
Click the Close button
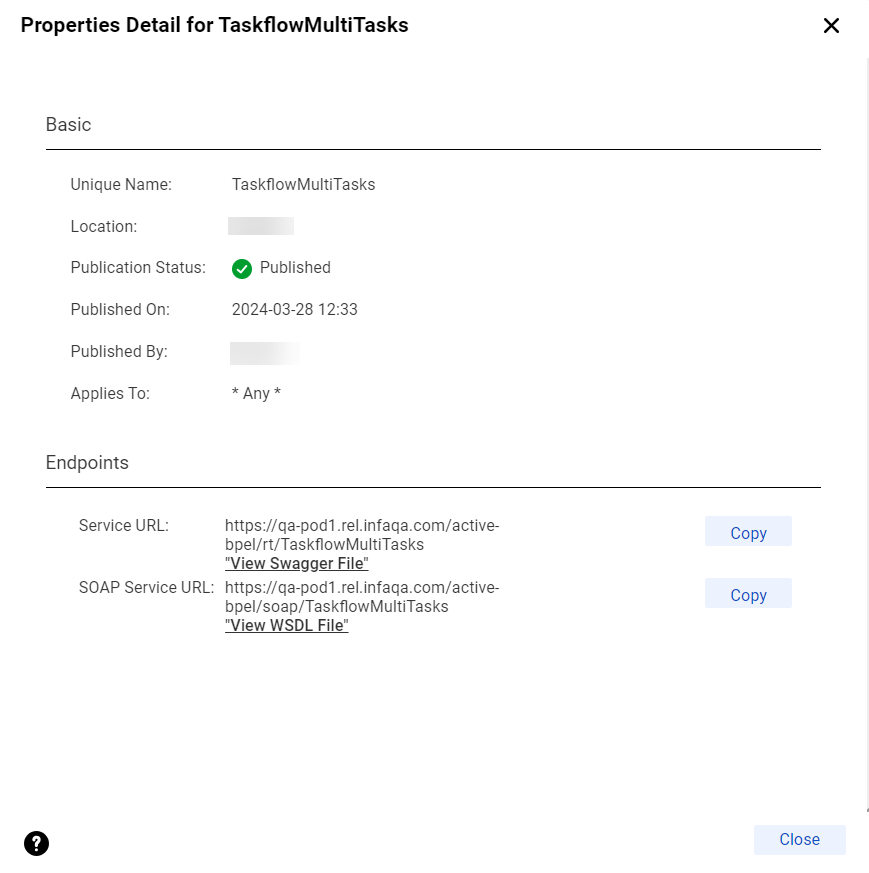click(x=799, y=840)
